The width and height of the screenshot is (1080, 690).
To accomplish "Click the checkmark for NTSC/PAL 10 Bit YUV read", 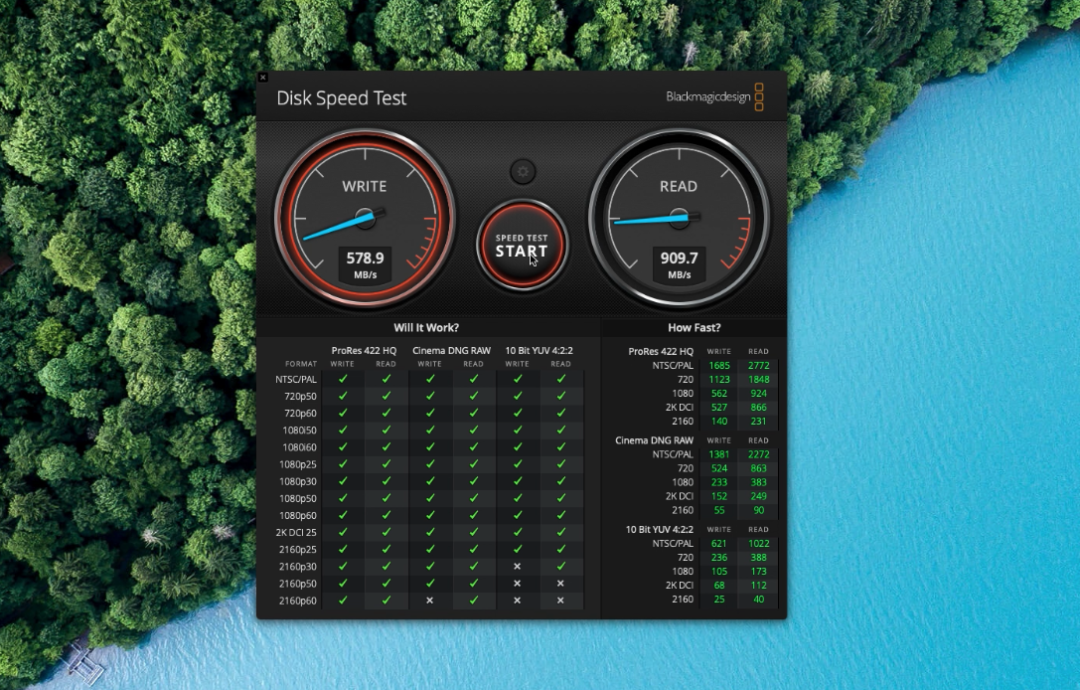I will coord(561,379).
